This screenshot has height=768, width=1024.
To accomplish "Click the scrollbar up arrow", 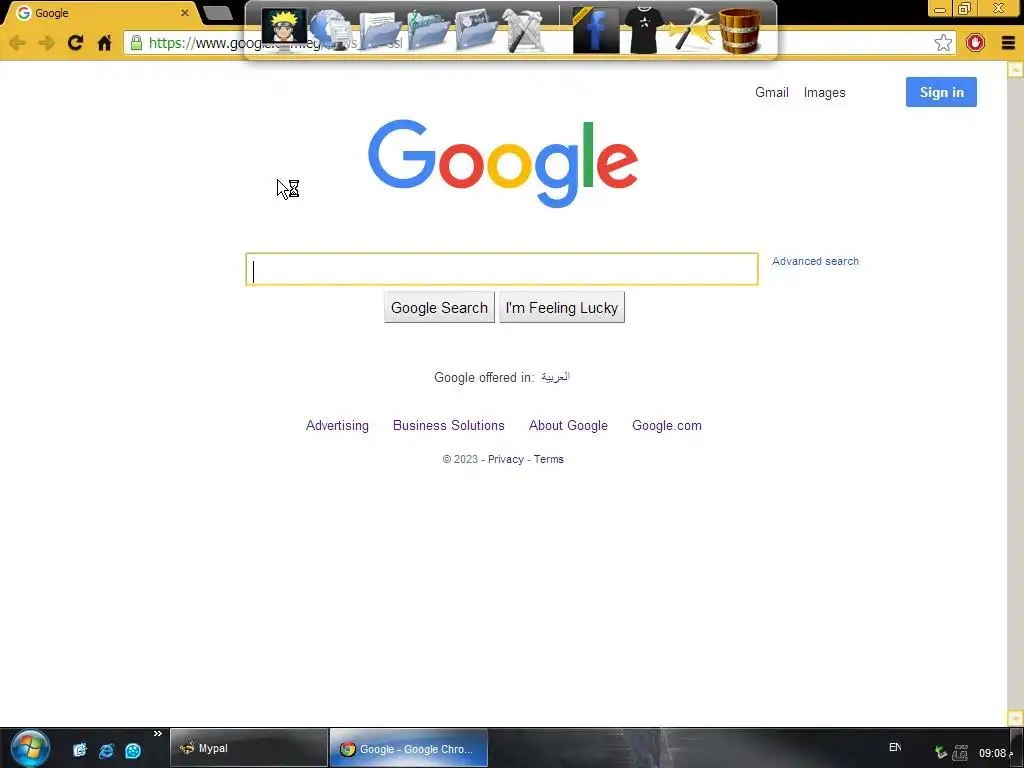I will pos(1016,69).
